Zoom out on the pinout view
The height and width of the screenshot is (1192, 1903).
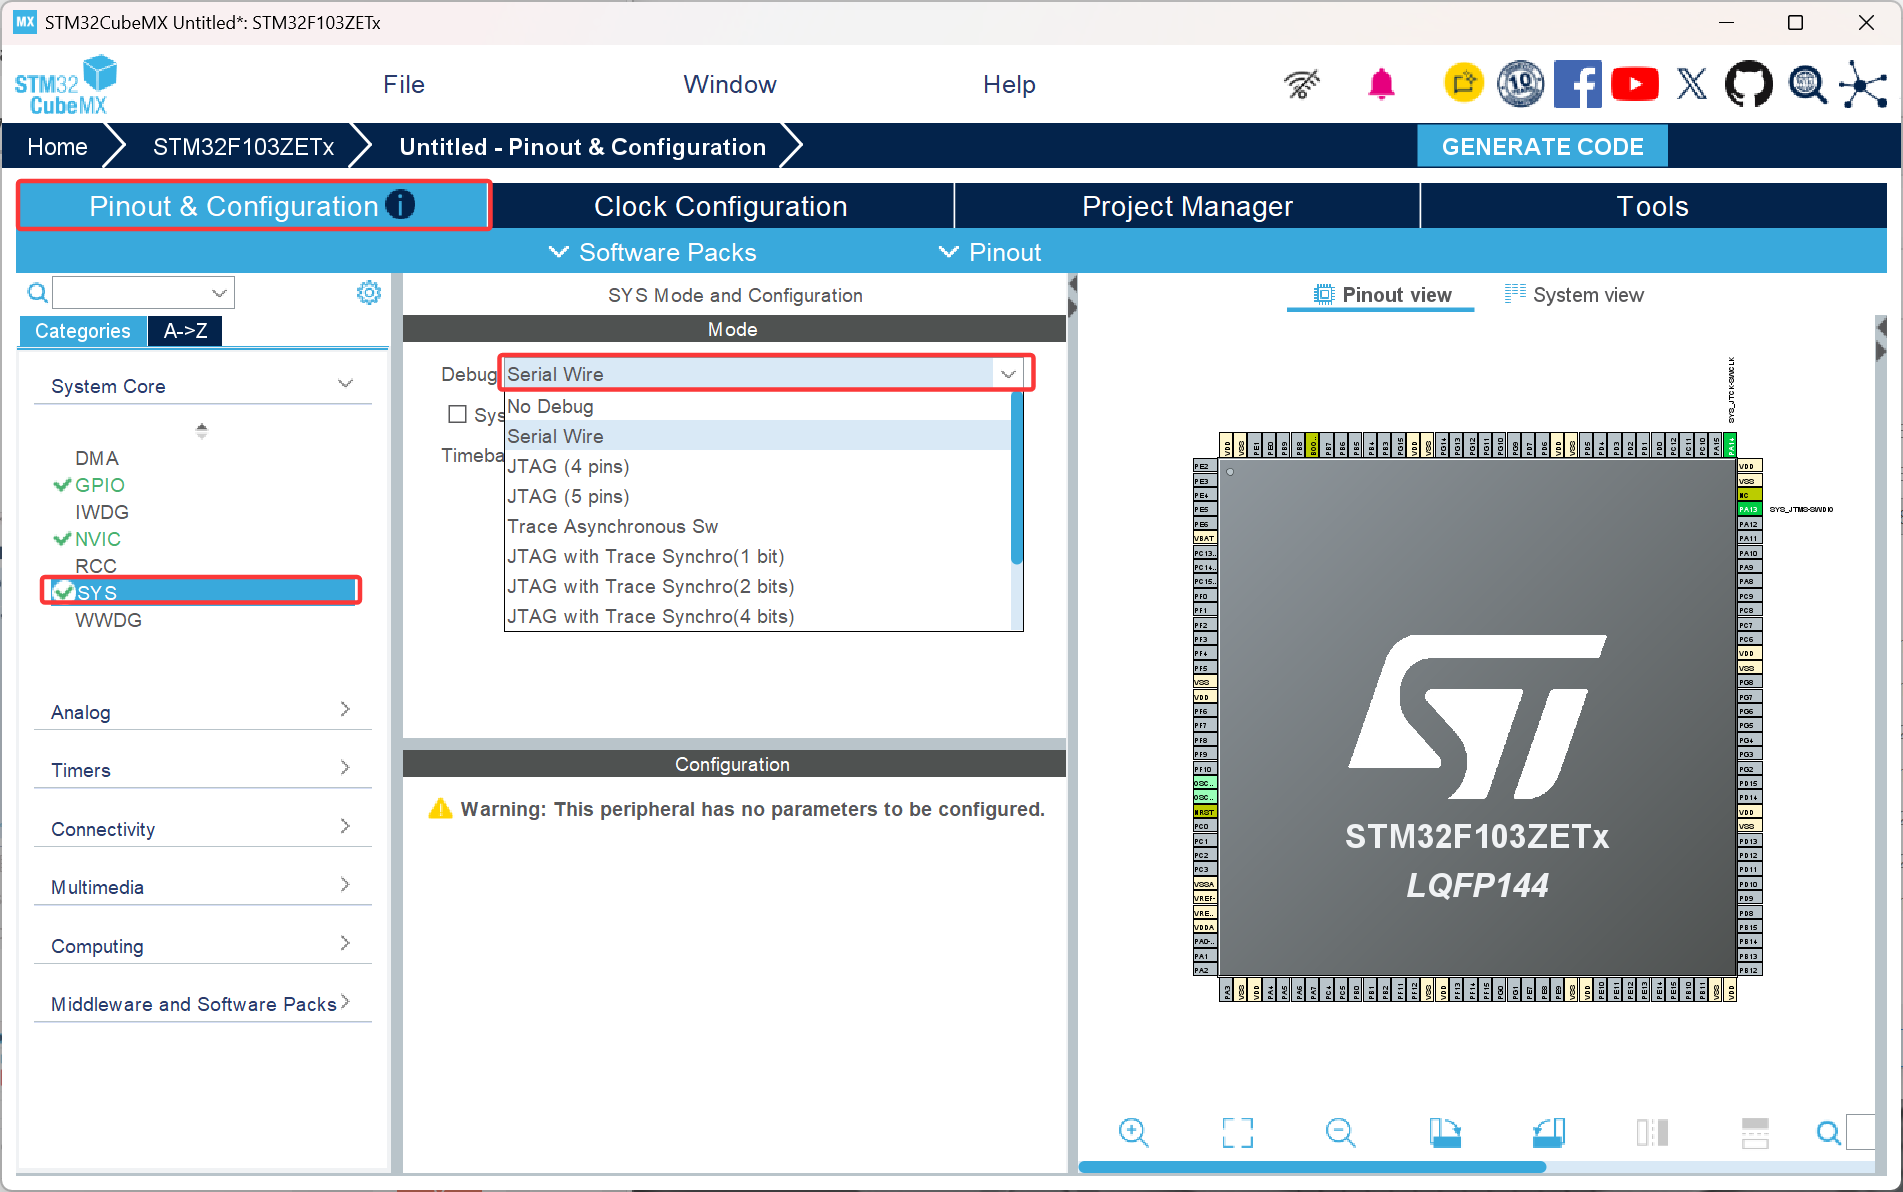click(1340, 1132)
